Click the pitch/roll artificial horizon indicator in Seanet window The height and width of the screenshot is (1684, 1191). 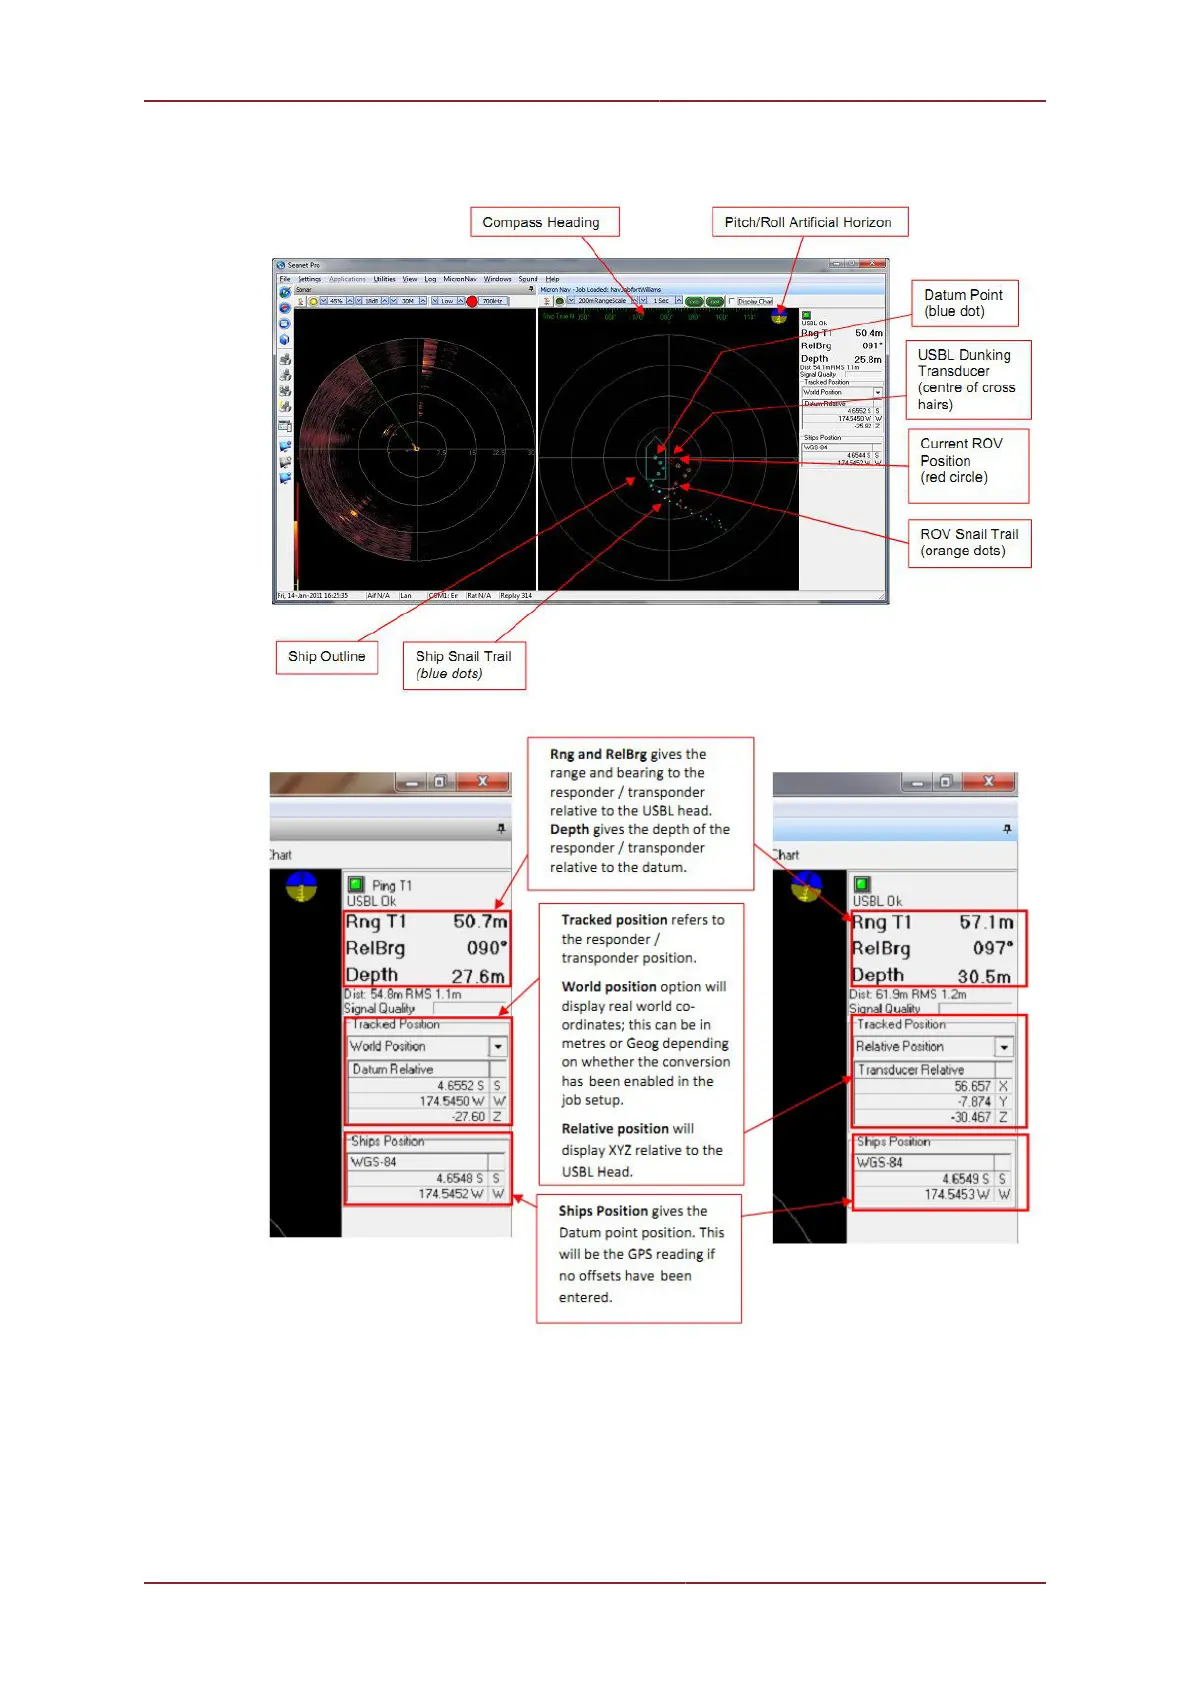coord(779,316)
